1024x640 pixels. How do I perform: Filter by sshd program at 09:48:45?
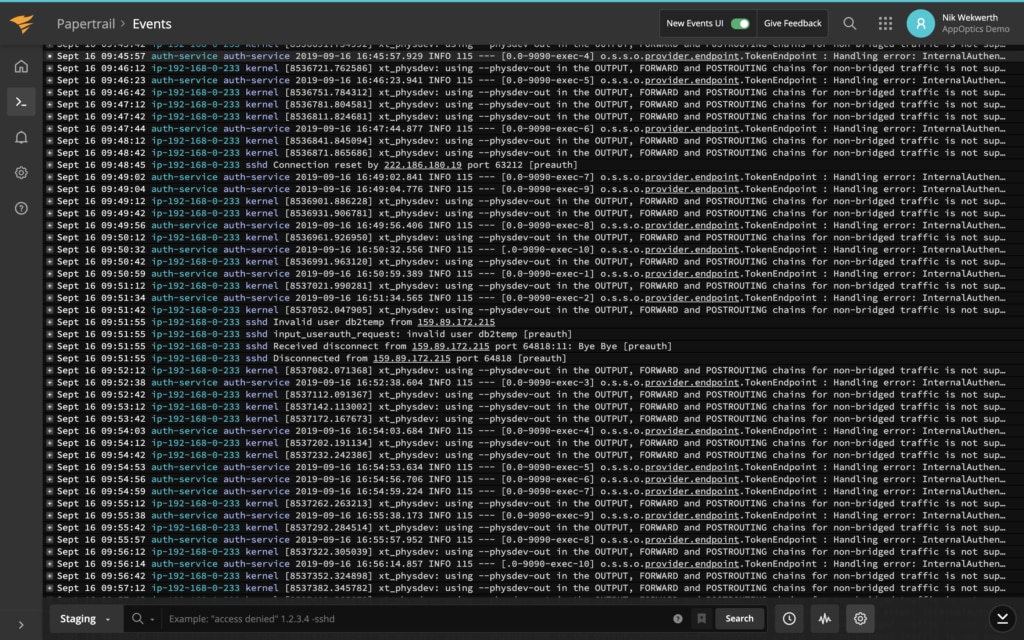[257, 165]
